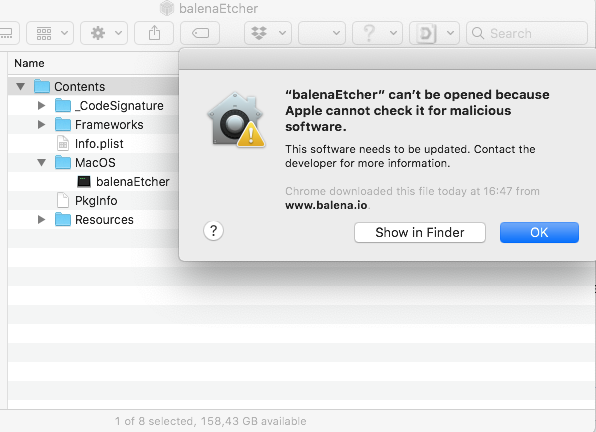Click the status bar selection info text
The image size is (596, 432).
pyautogui.click(x=211, y=421)
